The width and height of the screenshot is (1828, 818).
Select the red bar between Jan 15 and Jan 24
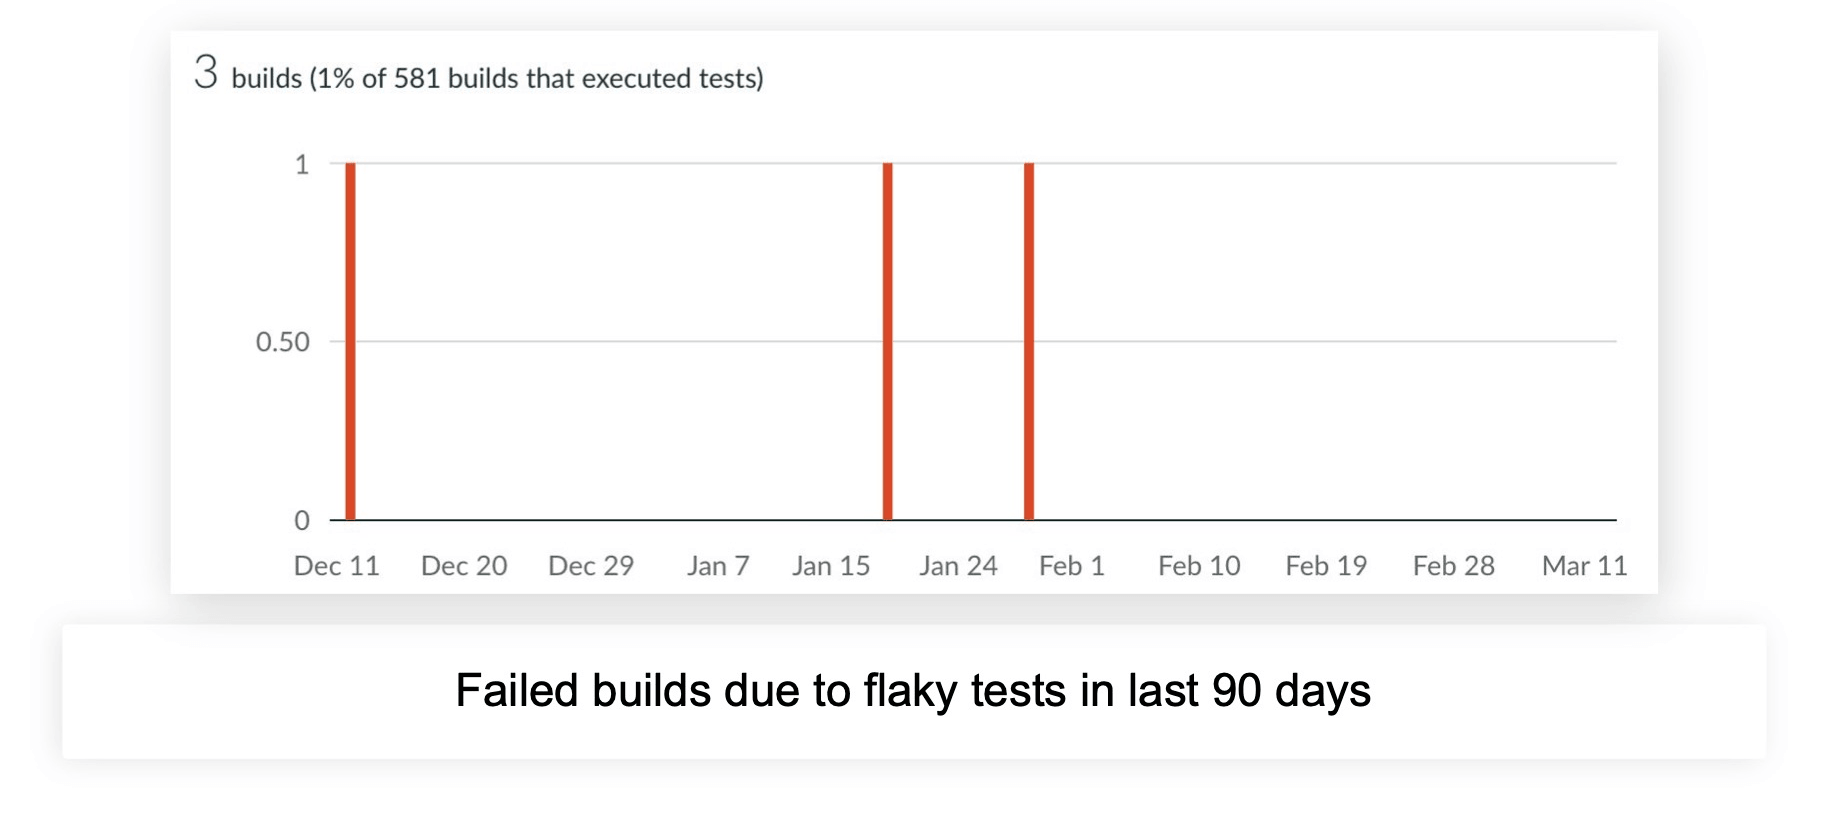[888, 340]
